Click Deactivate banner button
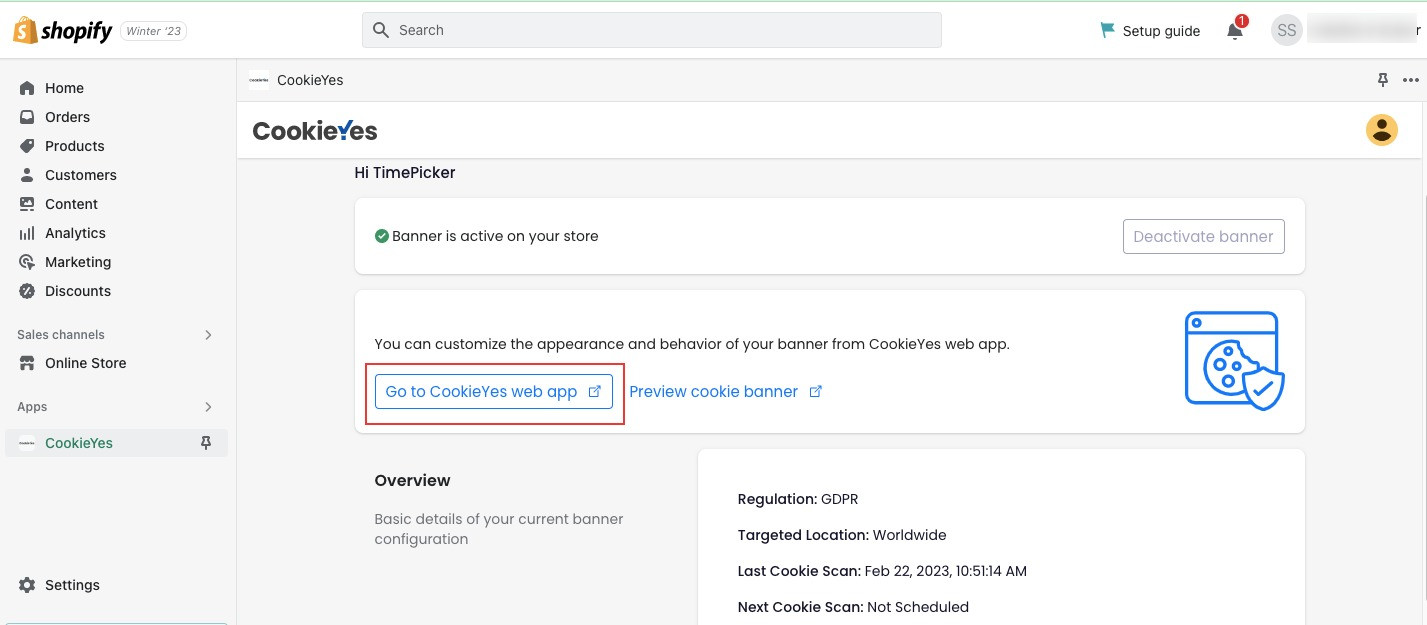The image size is (1427, 625). 1204,237
